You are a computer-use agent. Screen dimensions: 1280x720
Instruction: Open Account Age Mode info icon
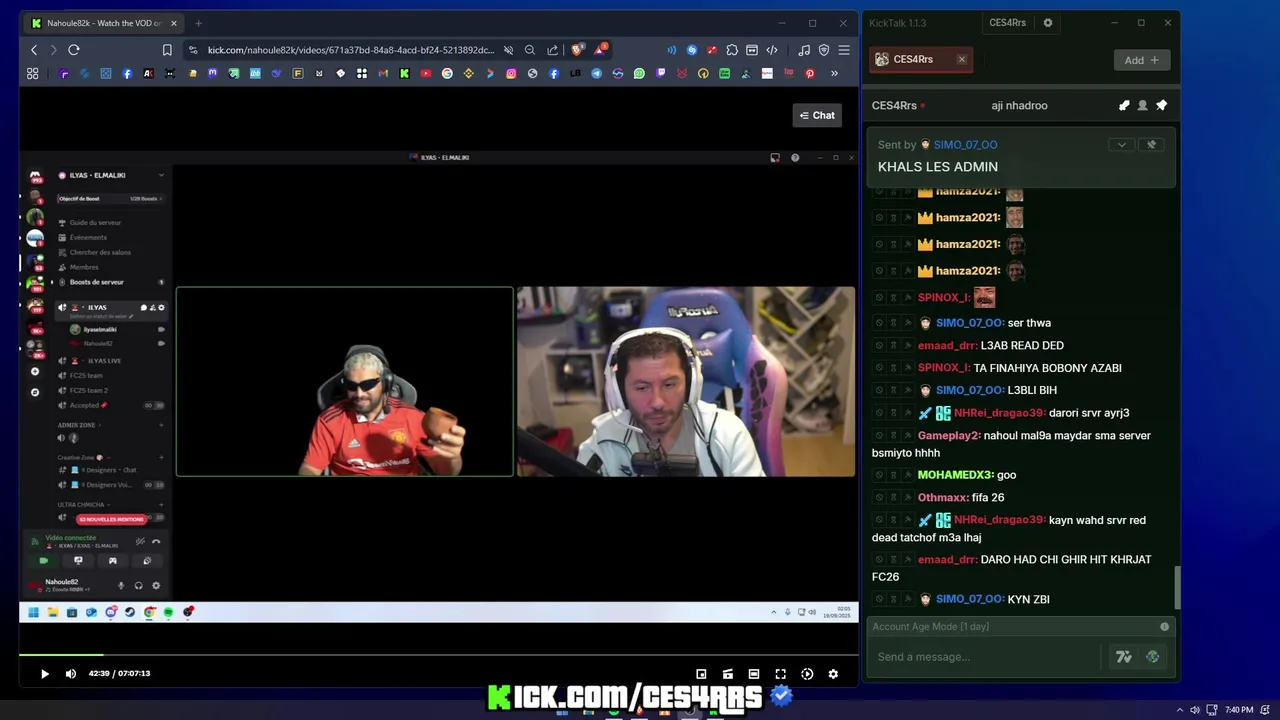coord(1164,627)
